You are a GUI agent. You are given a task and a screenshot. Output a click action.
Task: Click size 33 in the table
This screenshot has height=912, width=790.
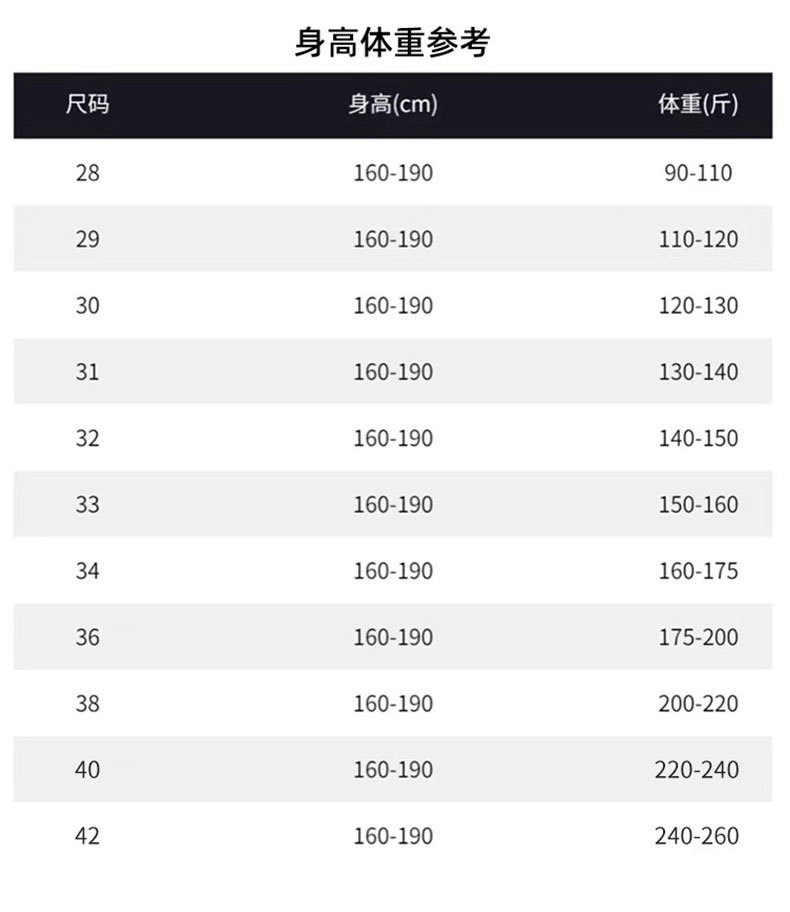pos(87,504)
